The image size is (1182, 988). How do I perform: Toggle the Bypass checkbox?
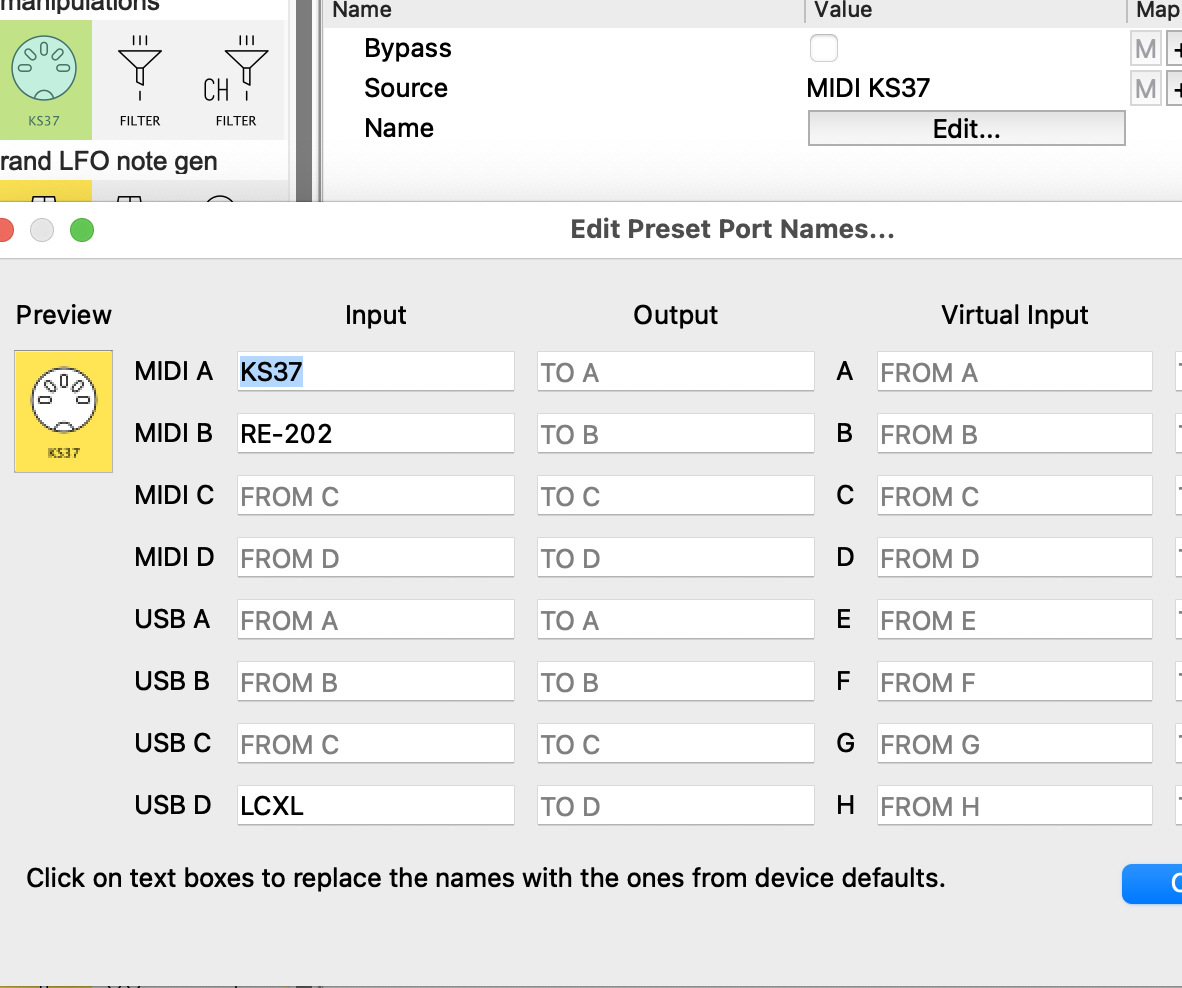(x=824, y=48)
